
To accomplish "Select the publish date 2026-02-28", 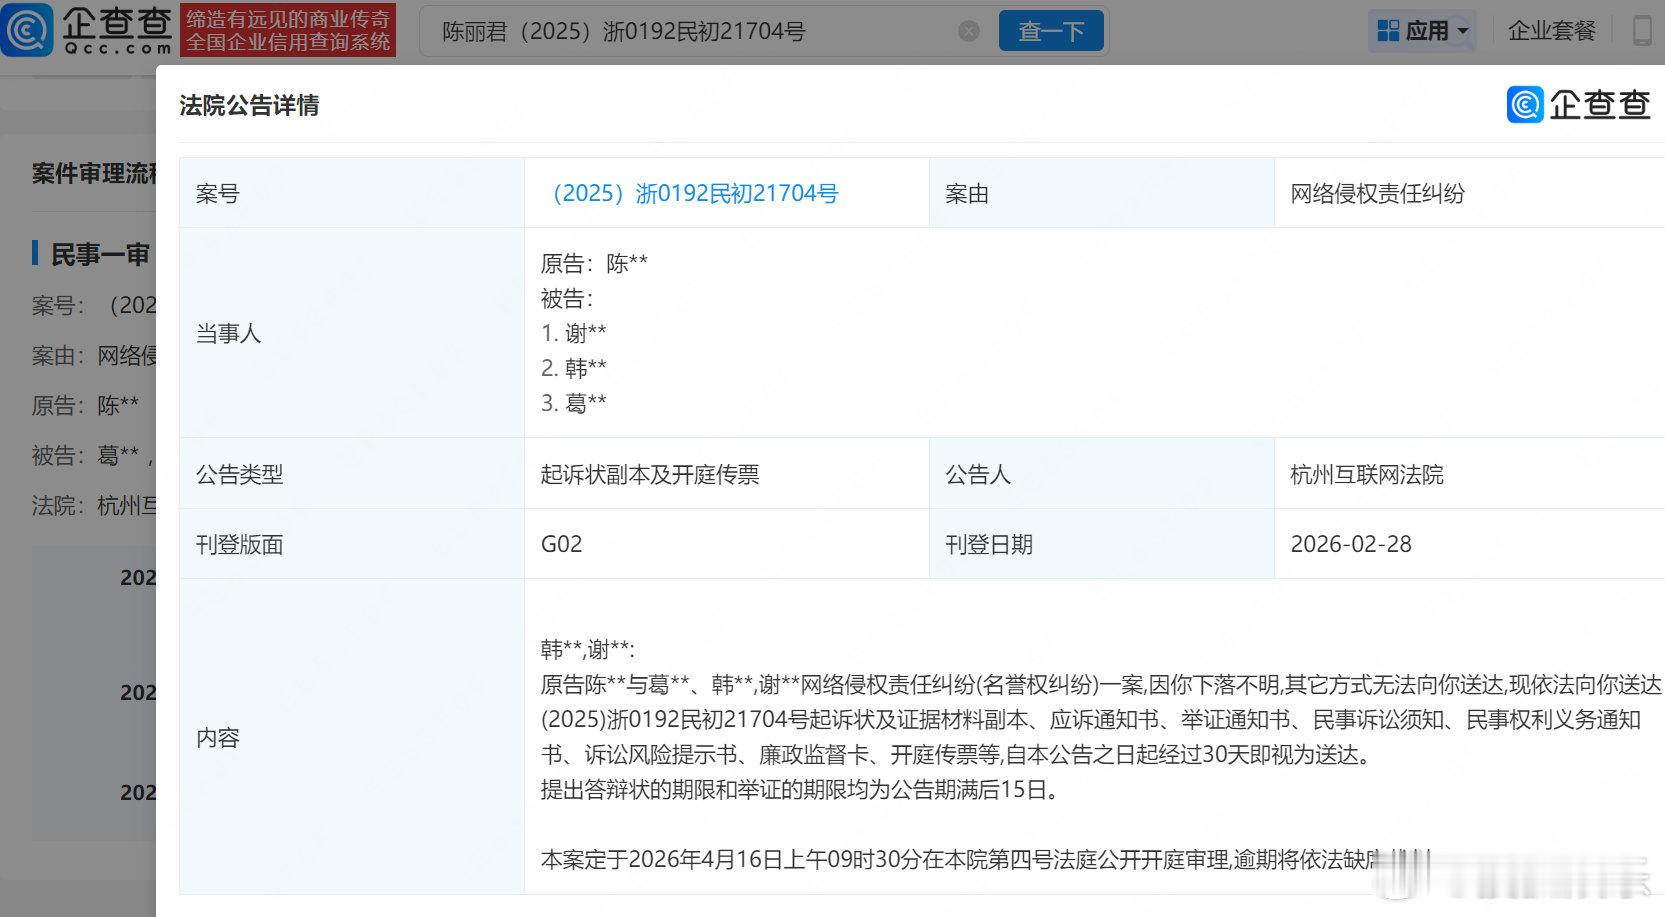I will point(1351,544).
